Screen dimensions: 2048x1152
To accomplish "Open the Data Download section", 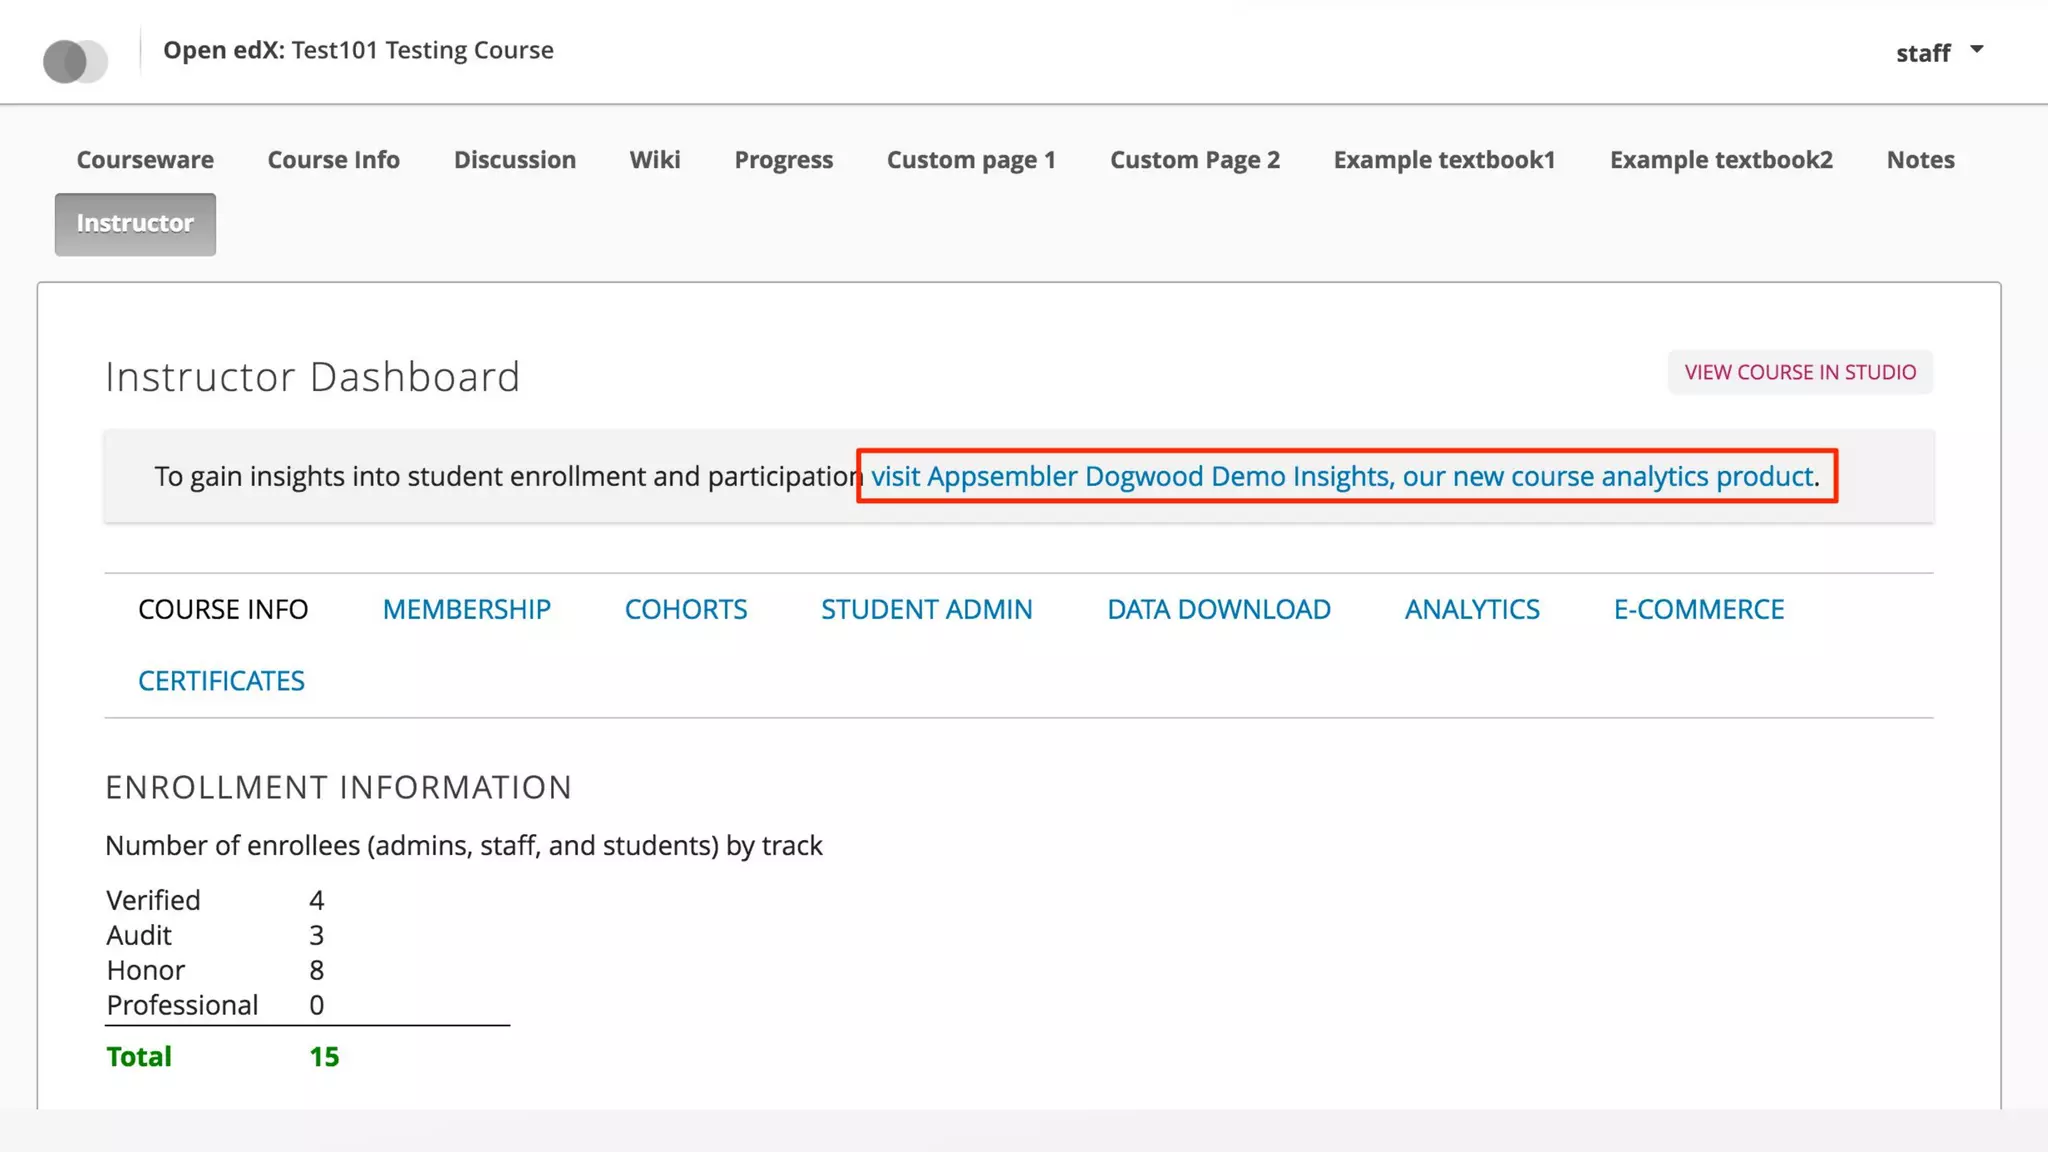I will (x=1218, y=609).
